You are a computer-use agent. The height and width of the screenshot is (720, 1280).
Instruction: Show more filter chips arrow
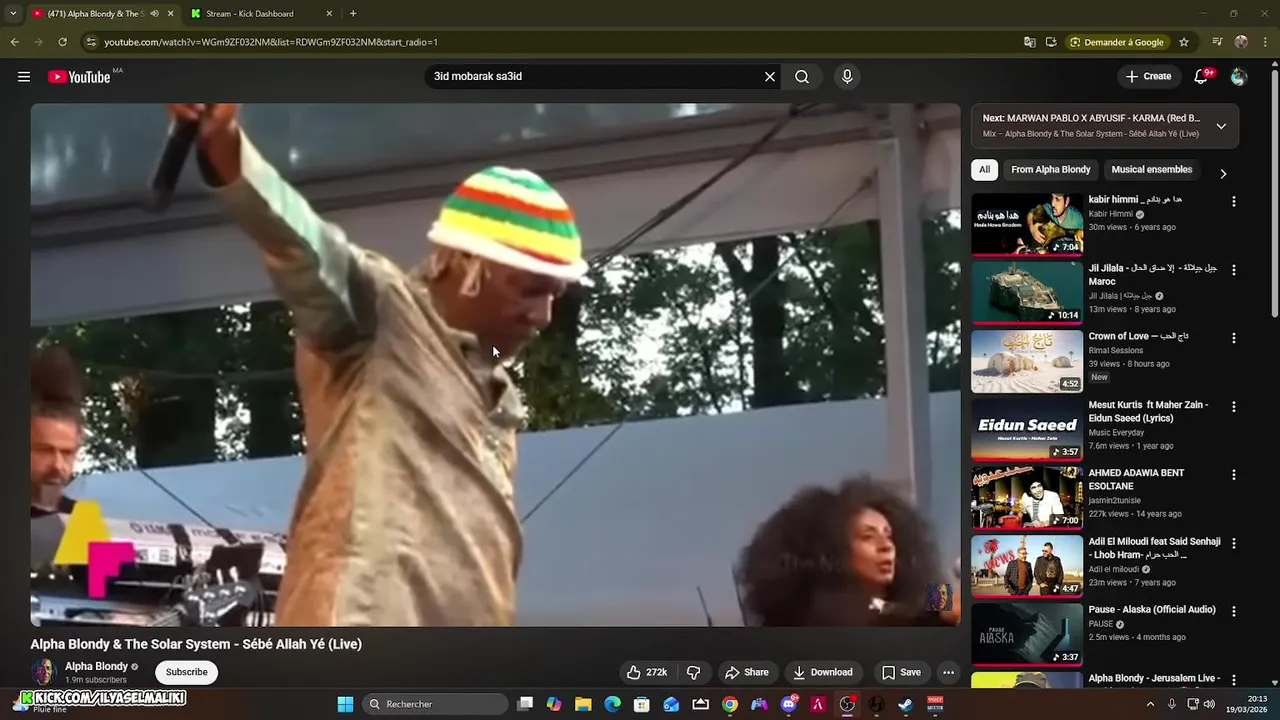[x=1223, y=173]
